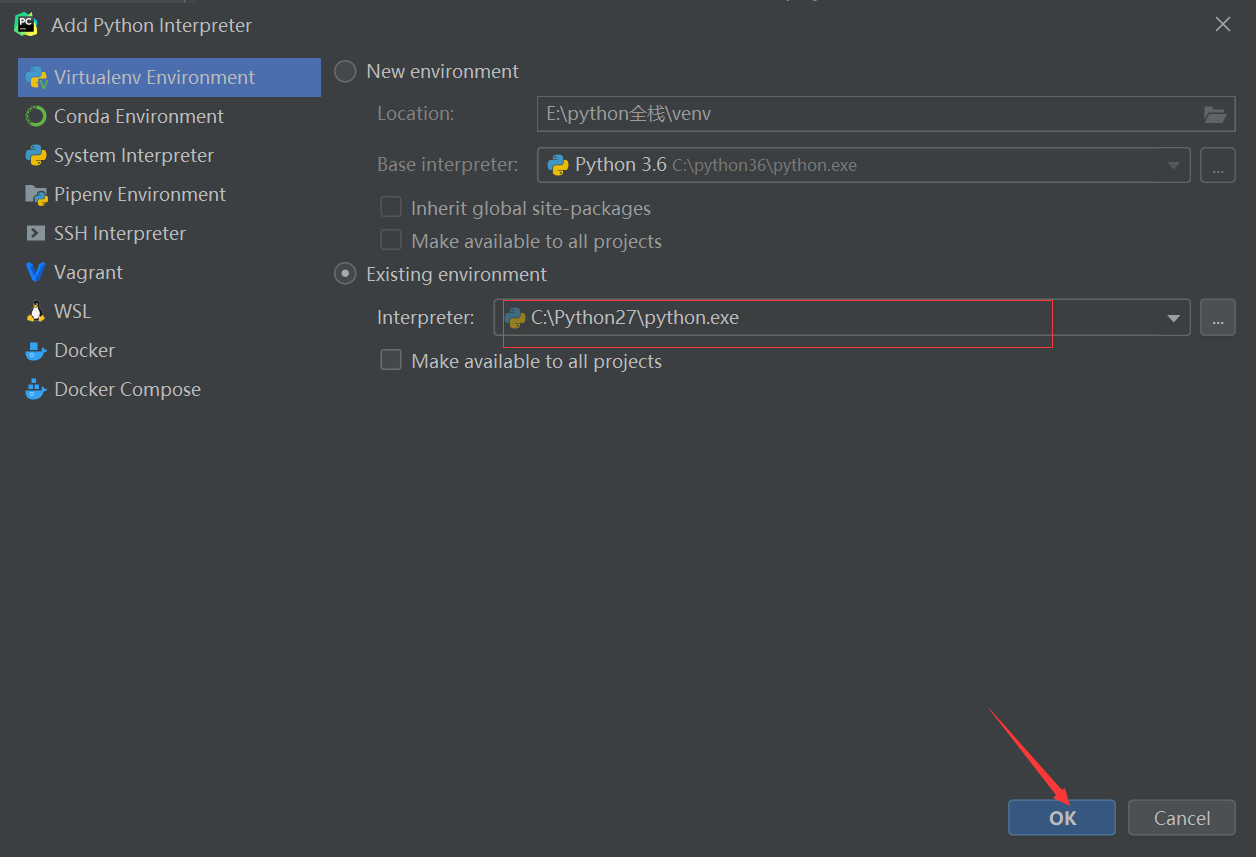1256x857 pixels.
Task: Click the 'Location:' label
Action: pyautogui.click(x=415, y=114)
